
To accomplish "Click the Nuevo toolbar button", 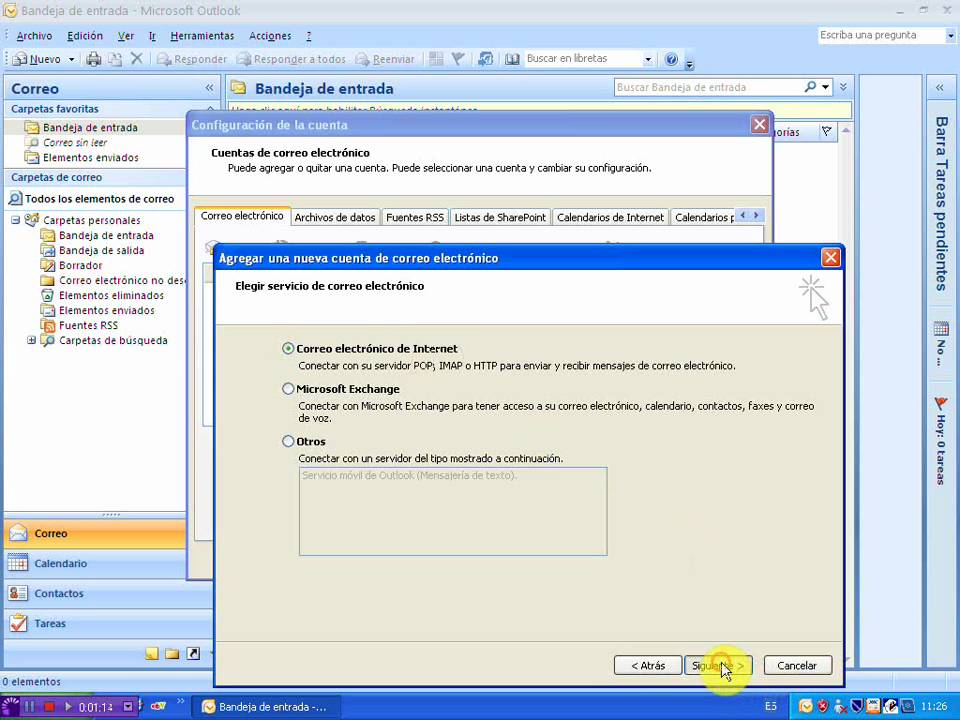I will pyautogui.click(x=37, y=59).
